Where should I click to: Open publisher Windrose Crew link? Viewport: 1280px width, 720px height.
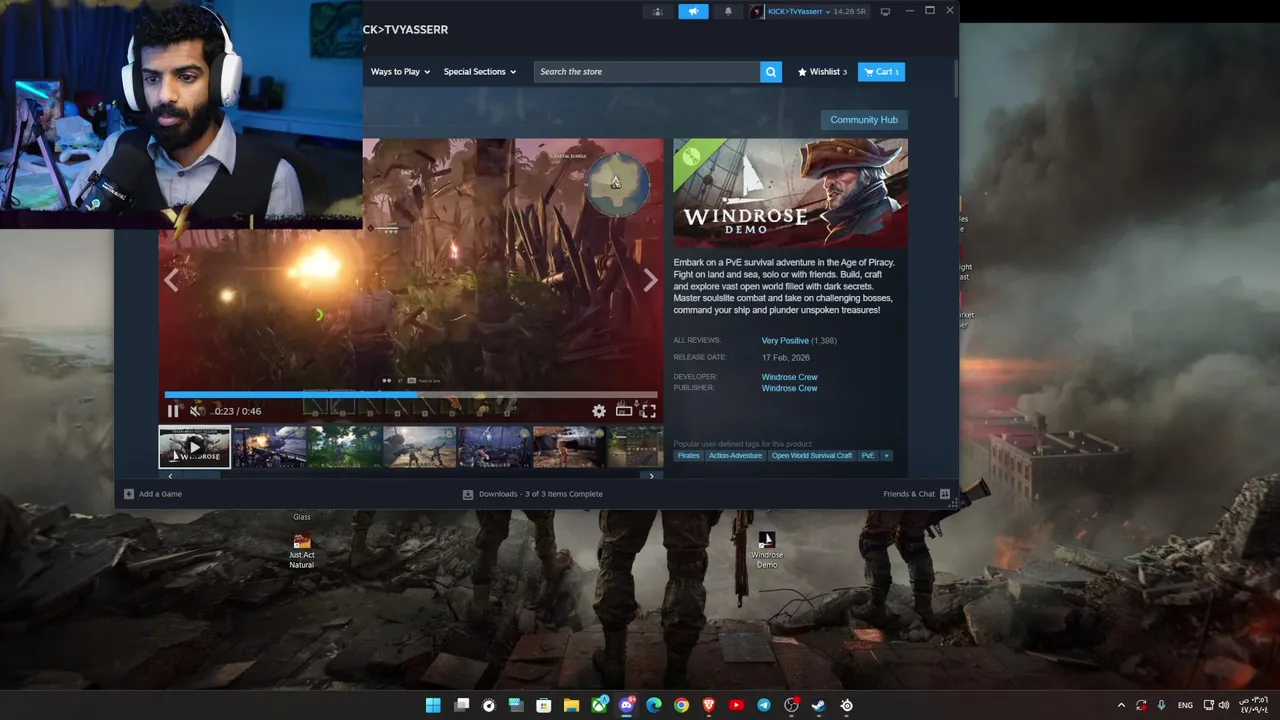click(x=789, y=388)
